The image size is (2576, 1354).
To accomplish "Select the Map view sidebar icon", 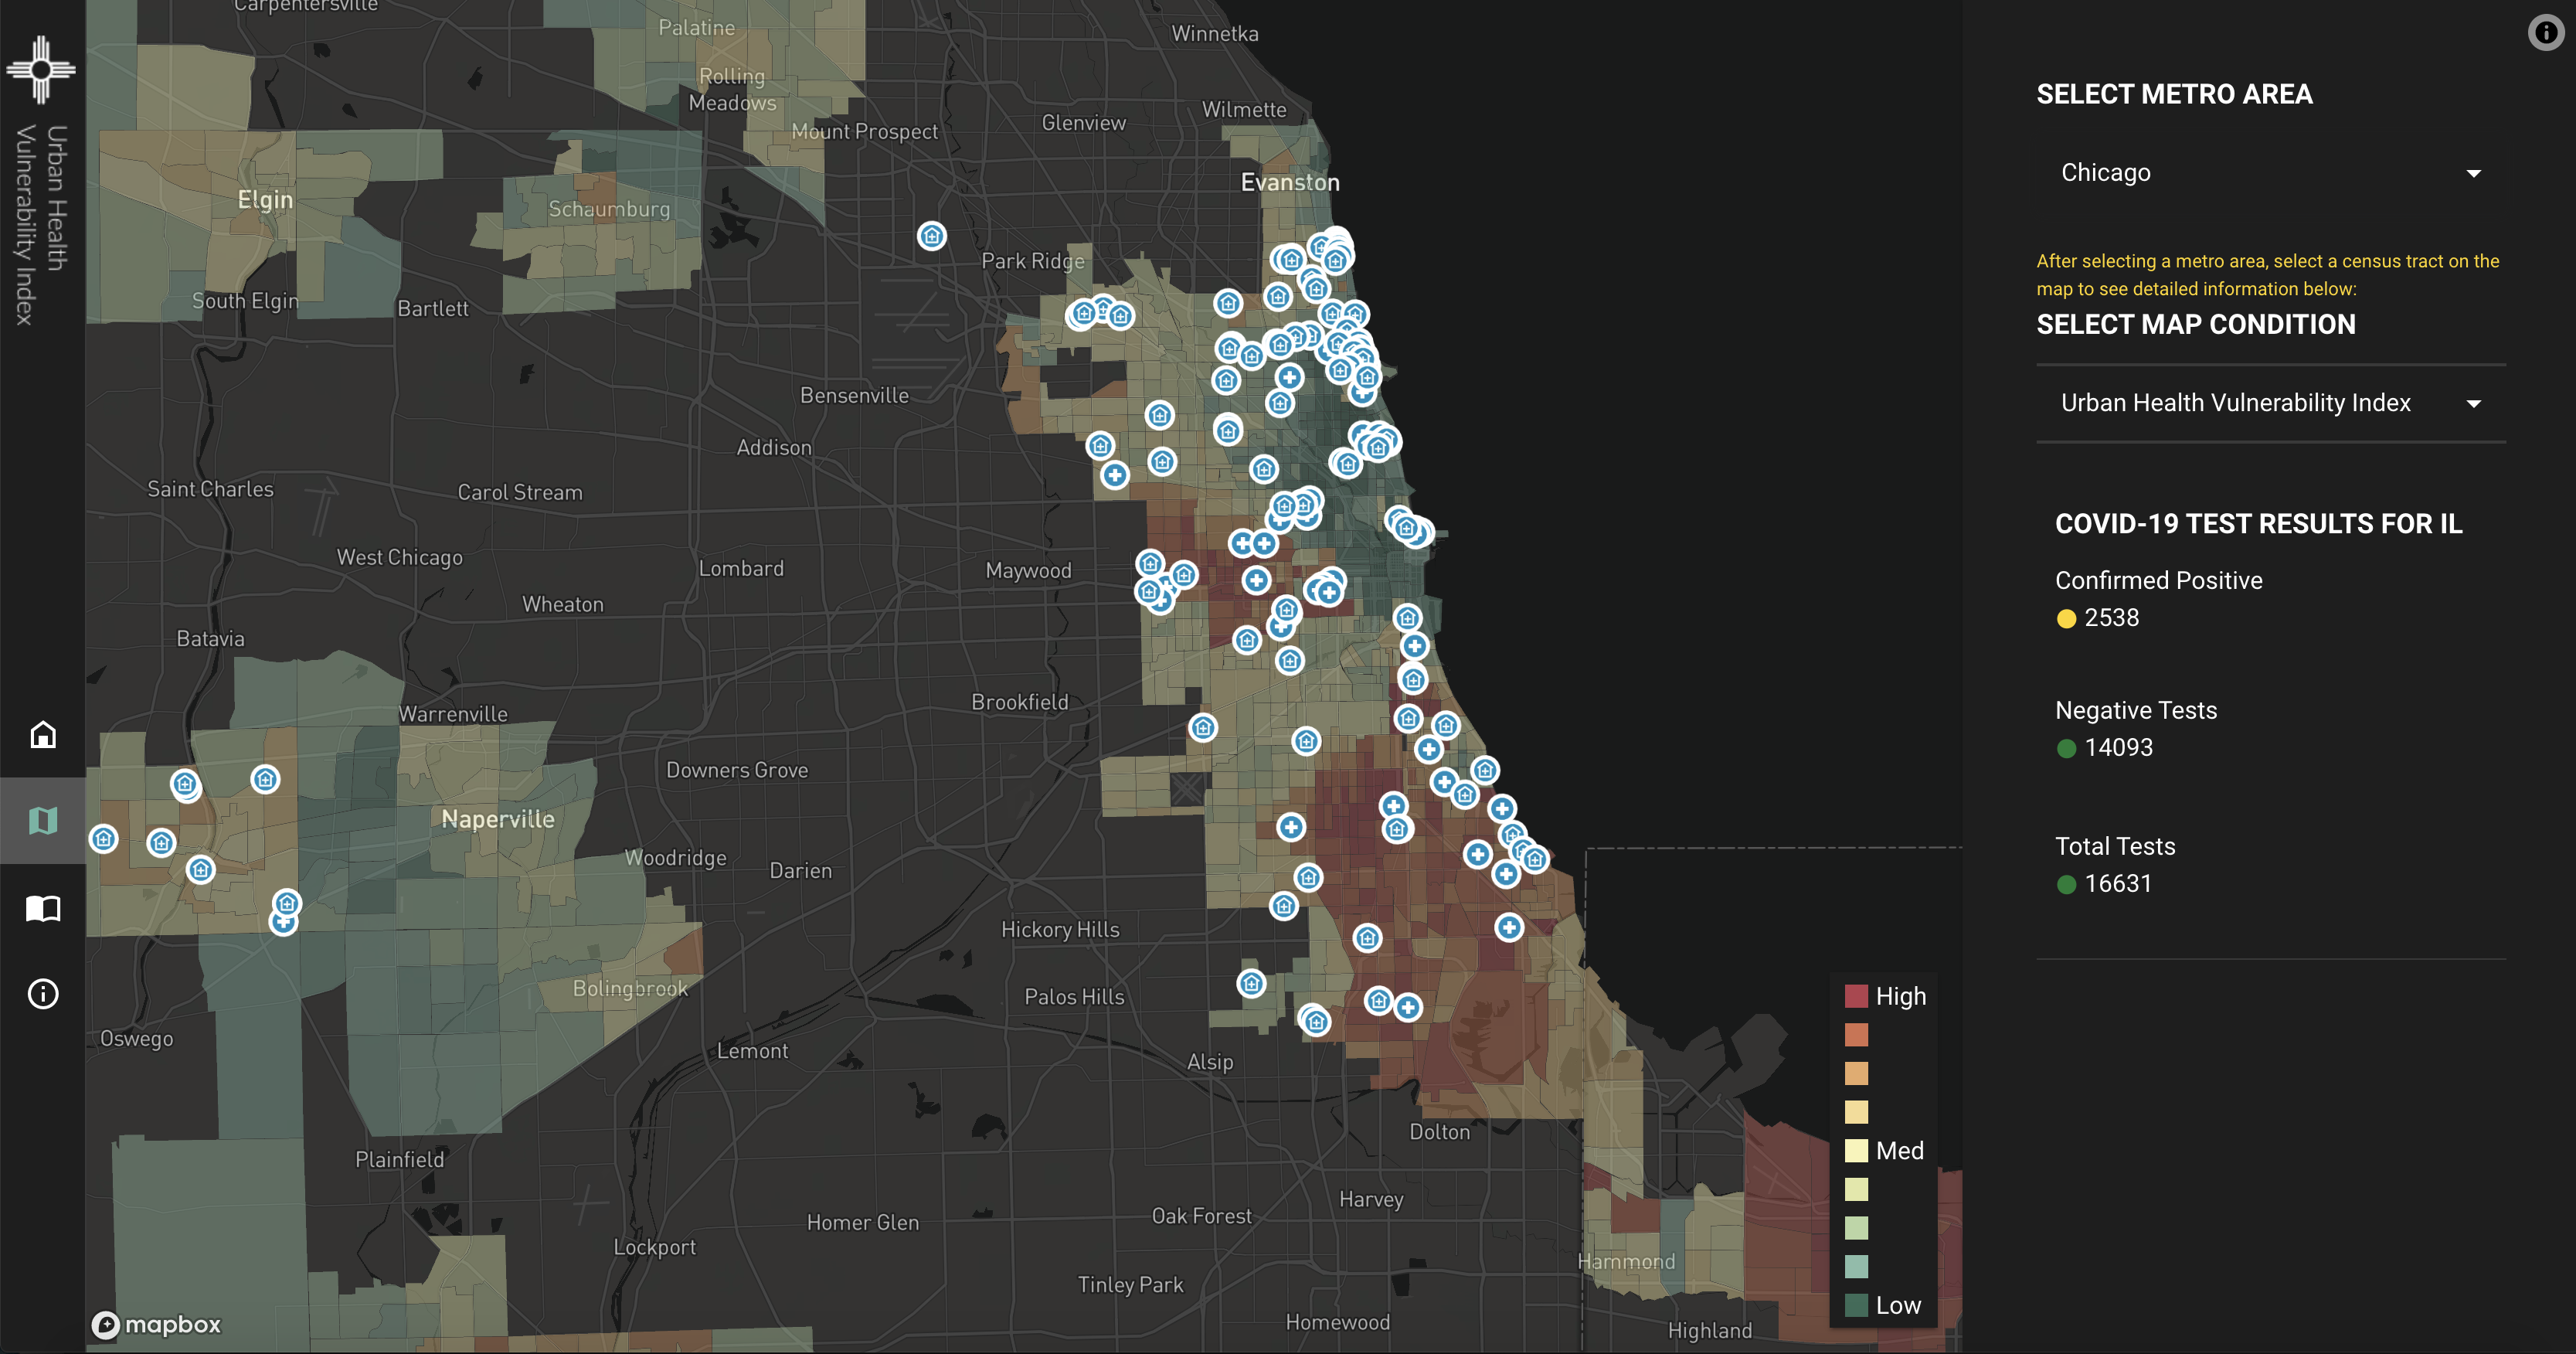I will coord(43,821).
